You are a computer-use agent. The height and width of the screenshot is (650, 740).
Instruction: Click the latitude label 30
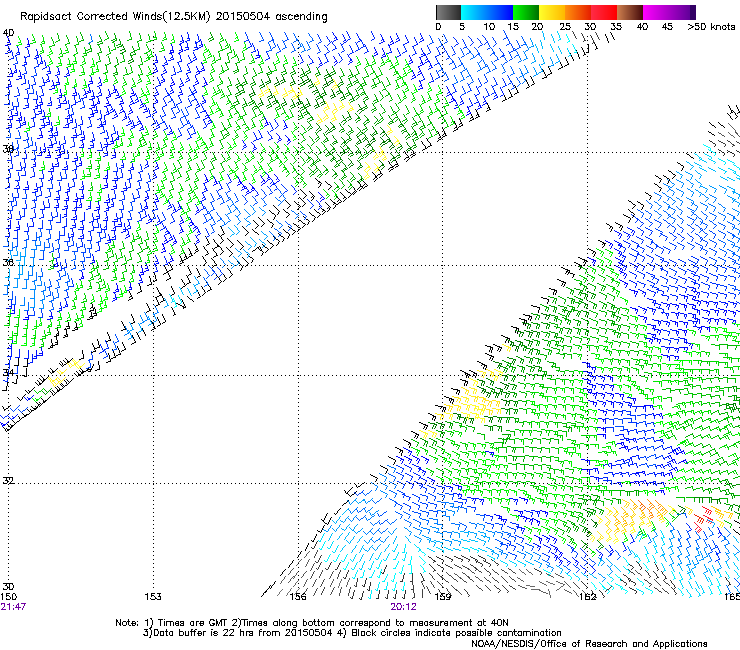click(8, 587)
